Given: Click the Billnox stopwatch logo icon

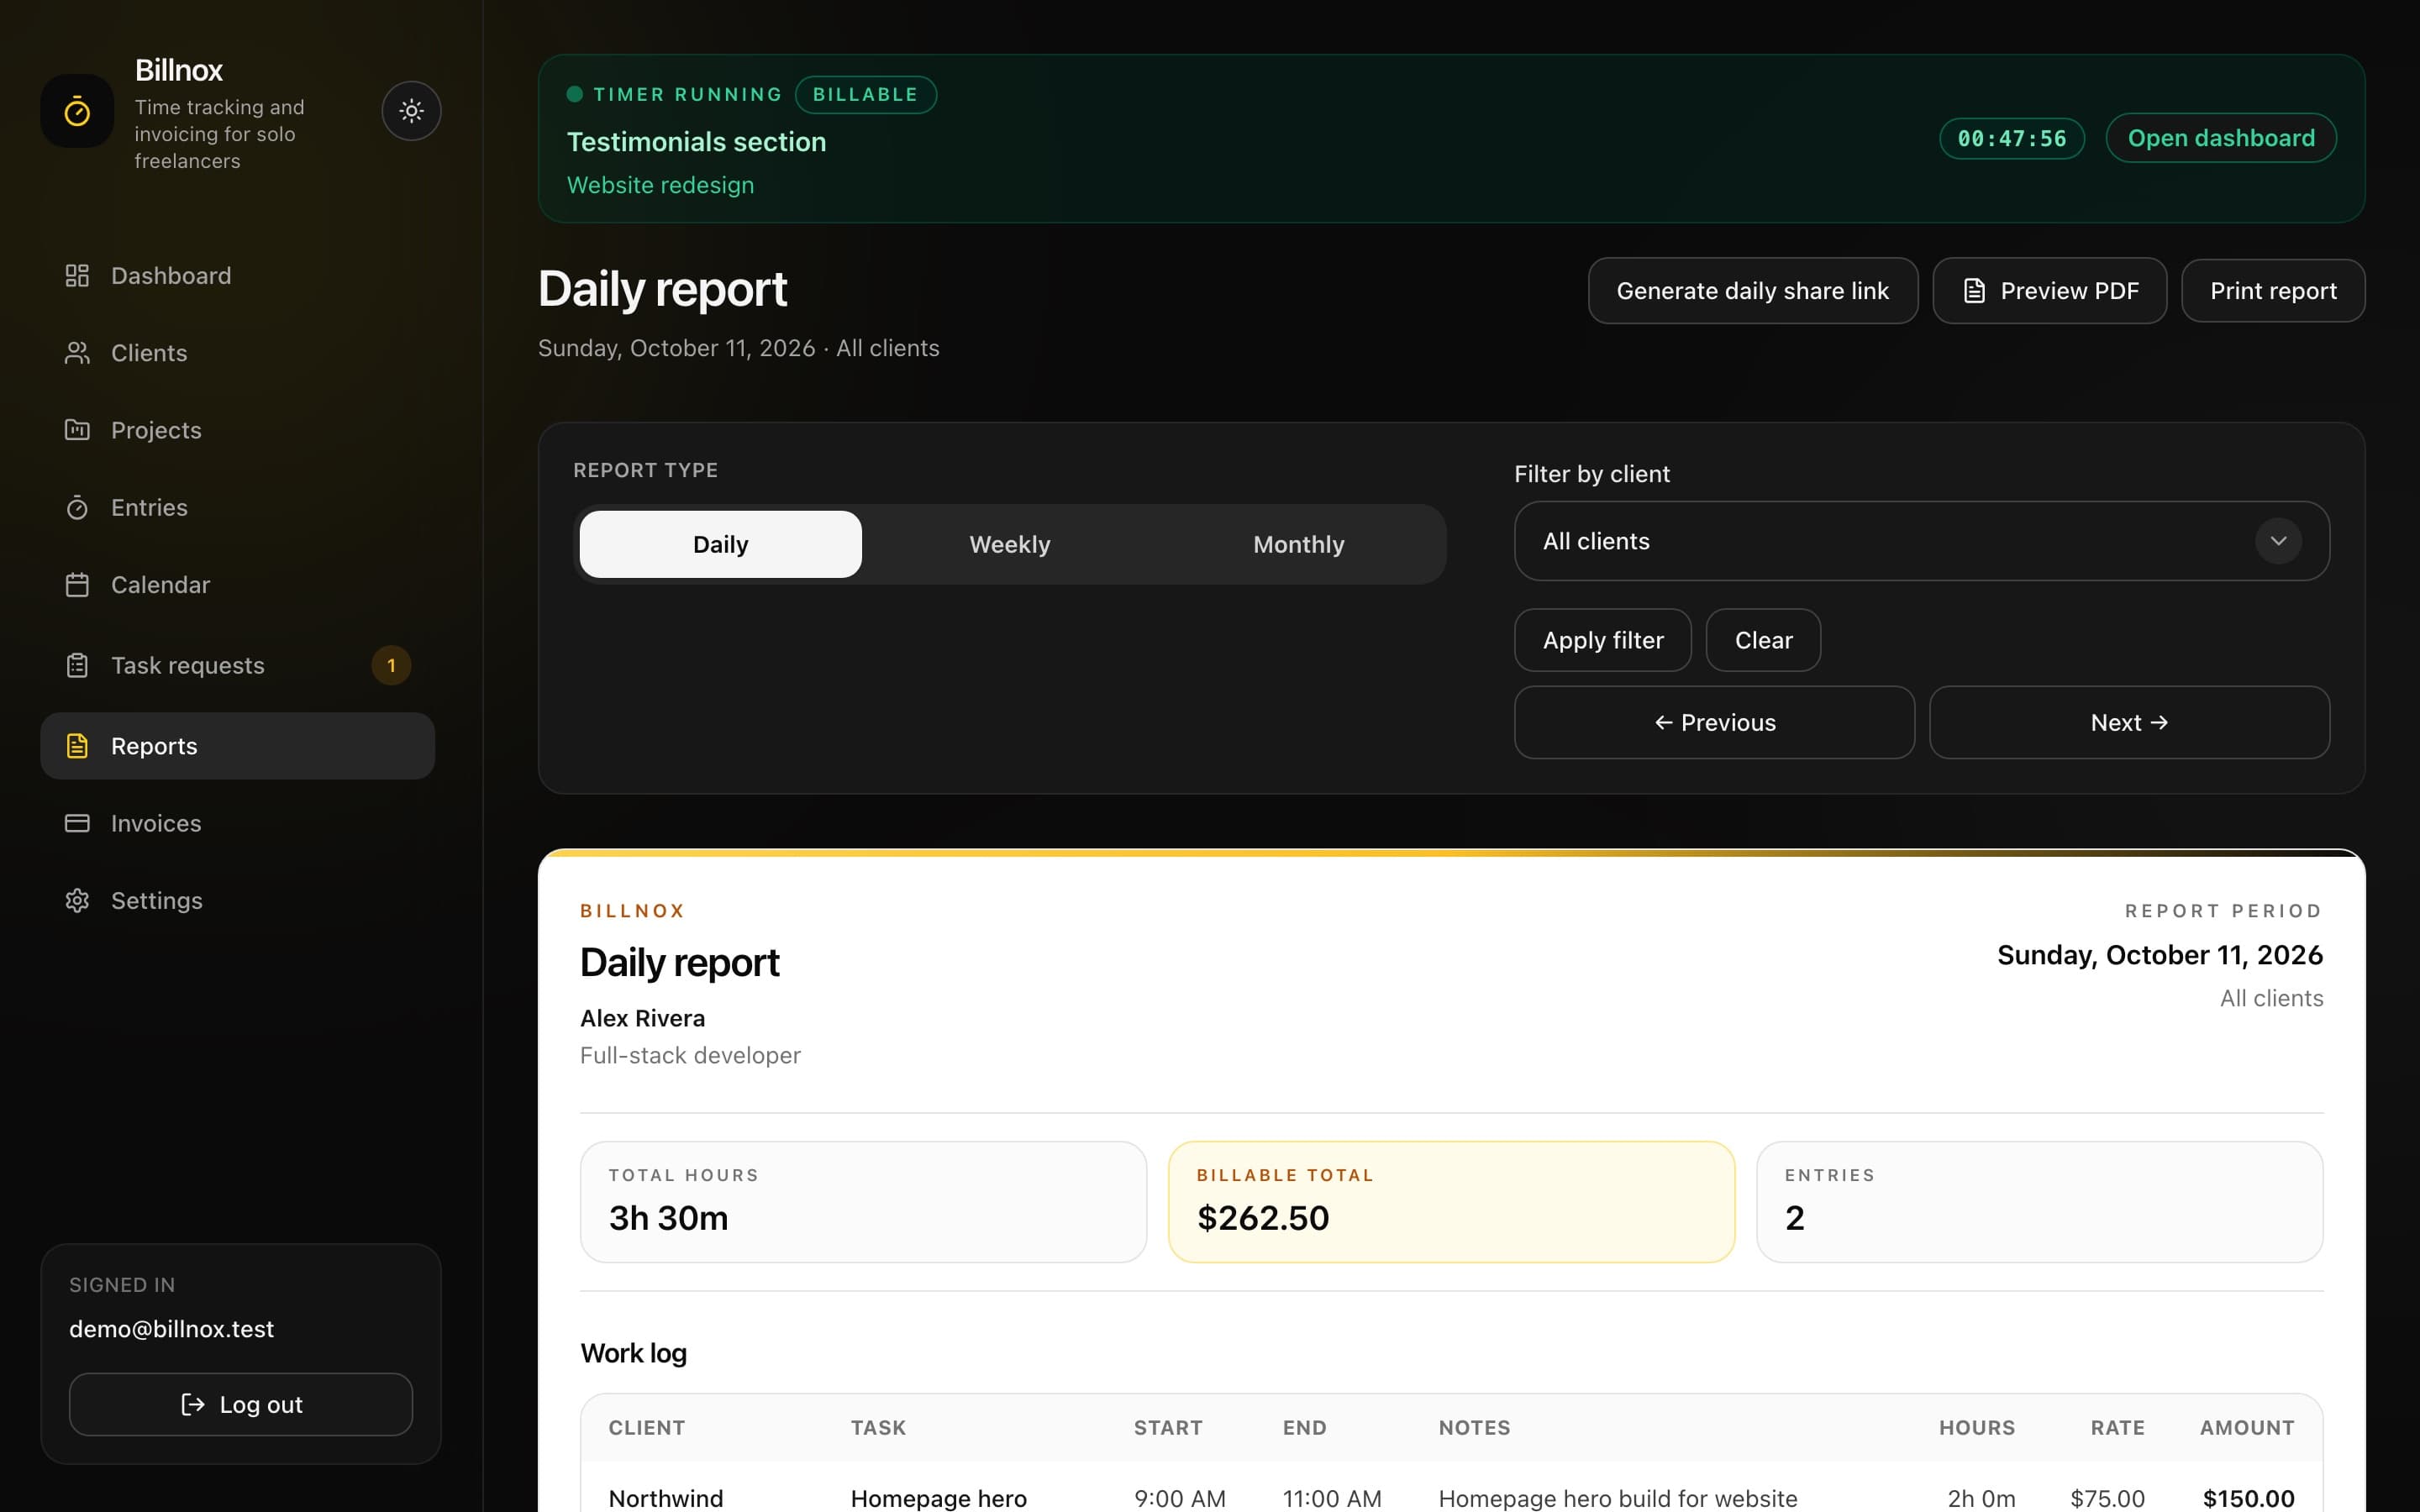Looking at the screenshot, I should 77,111.
